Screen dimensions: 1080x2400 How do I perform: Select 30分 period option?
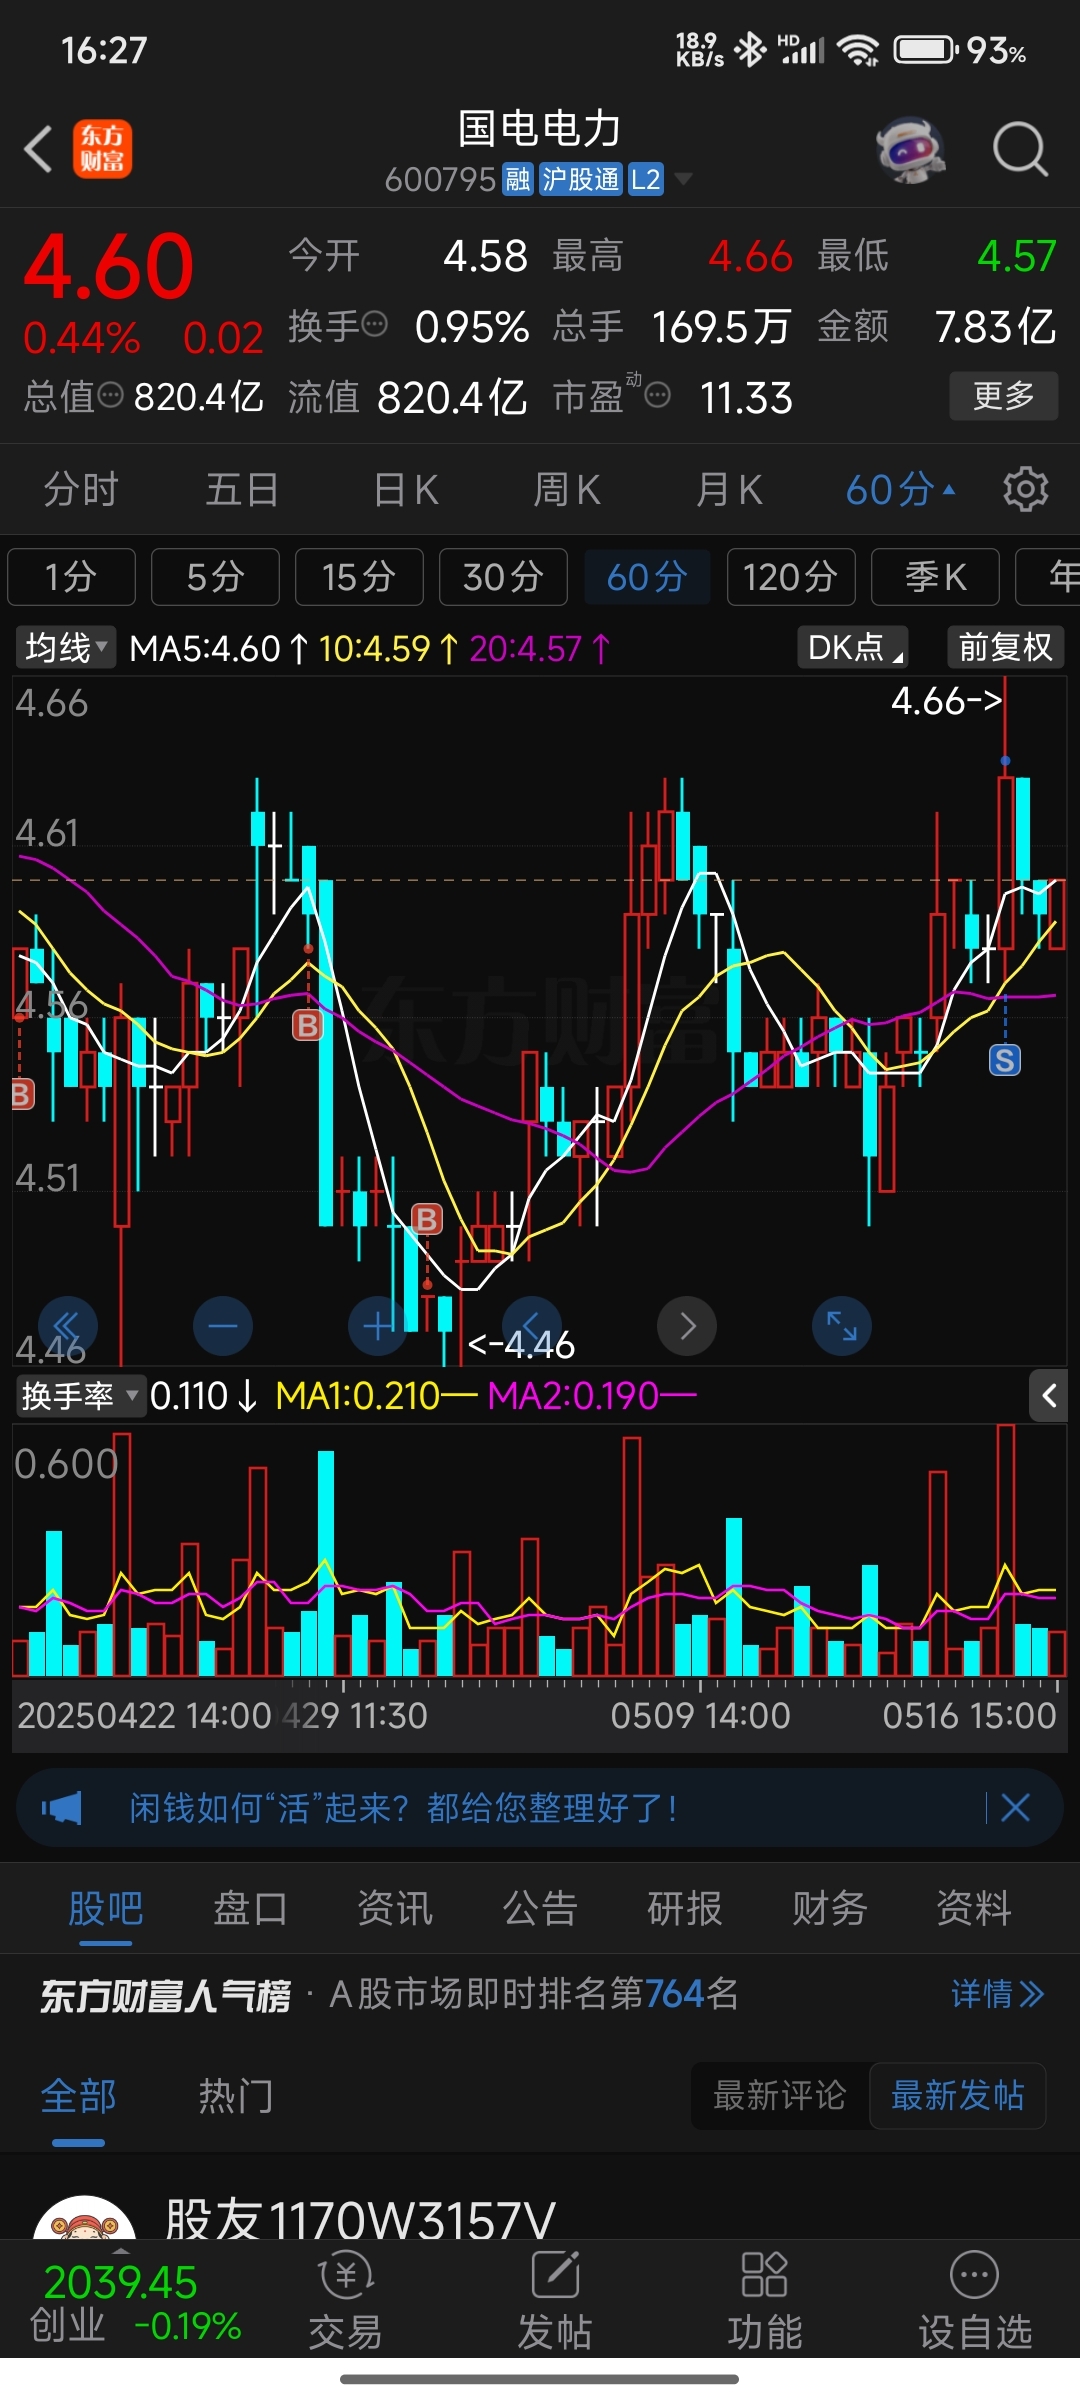click(503, 577)
